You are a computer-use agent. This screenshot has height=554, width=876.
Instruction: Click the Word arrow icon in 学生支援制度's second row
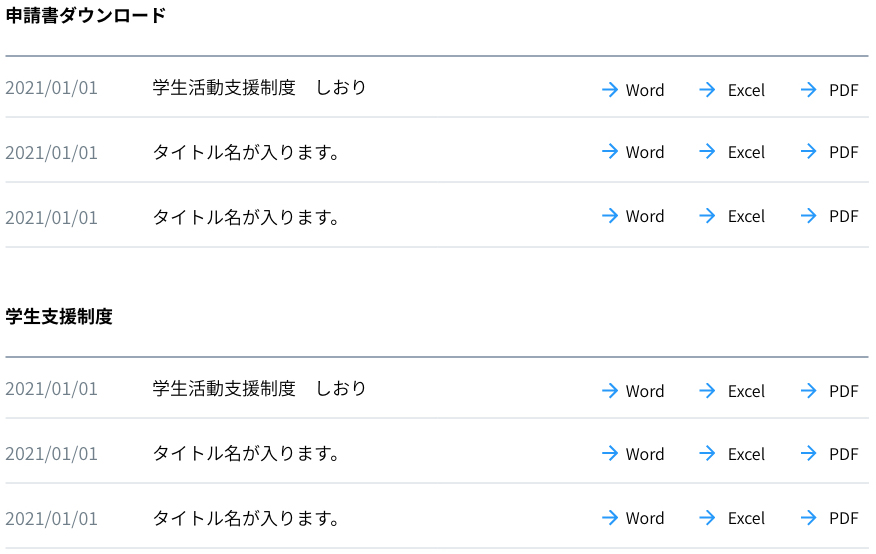click(x=609, y=454)
